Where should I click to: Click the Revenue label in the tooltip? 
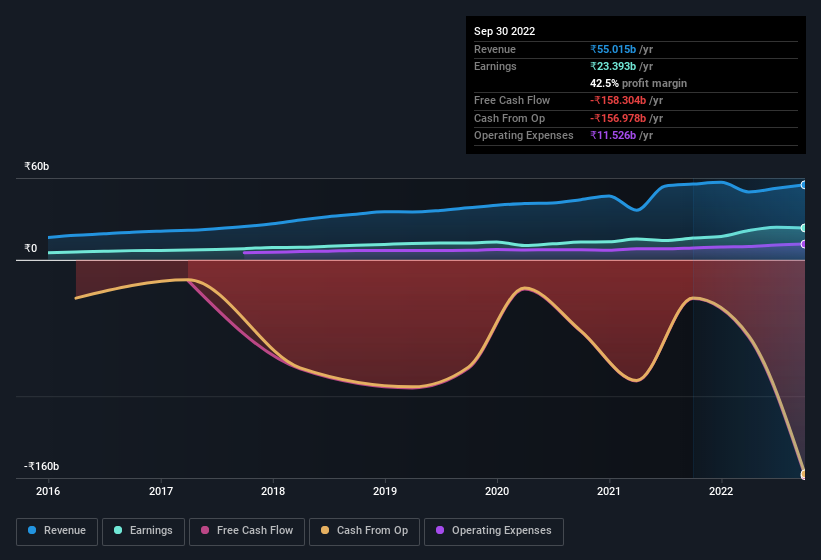tap(495, 49)
